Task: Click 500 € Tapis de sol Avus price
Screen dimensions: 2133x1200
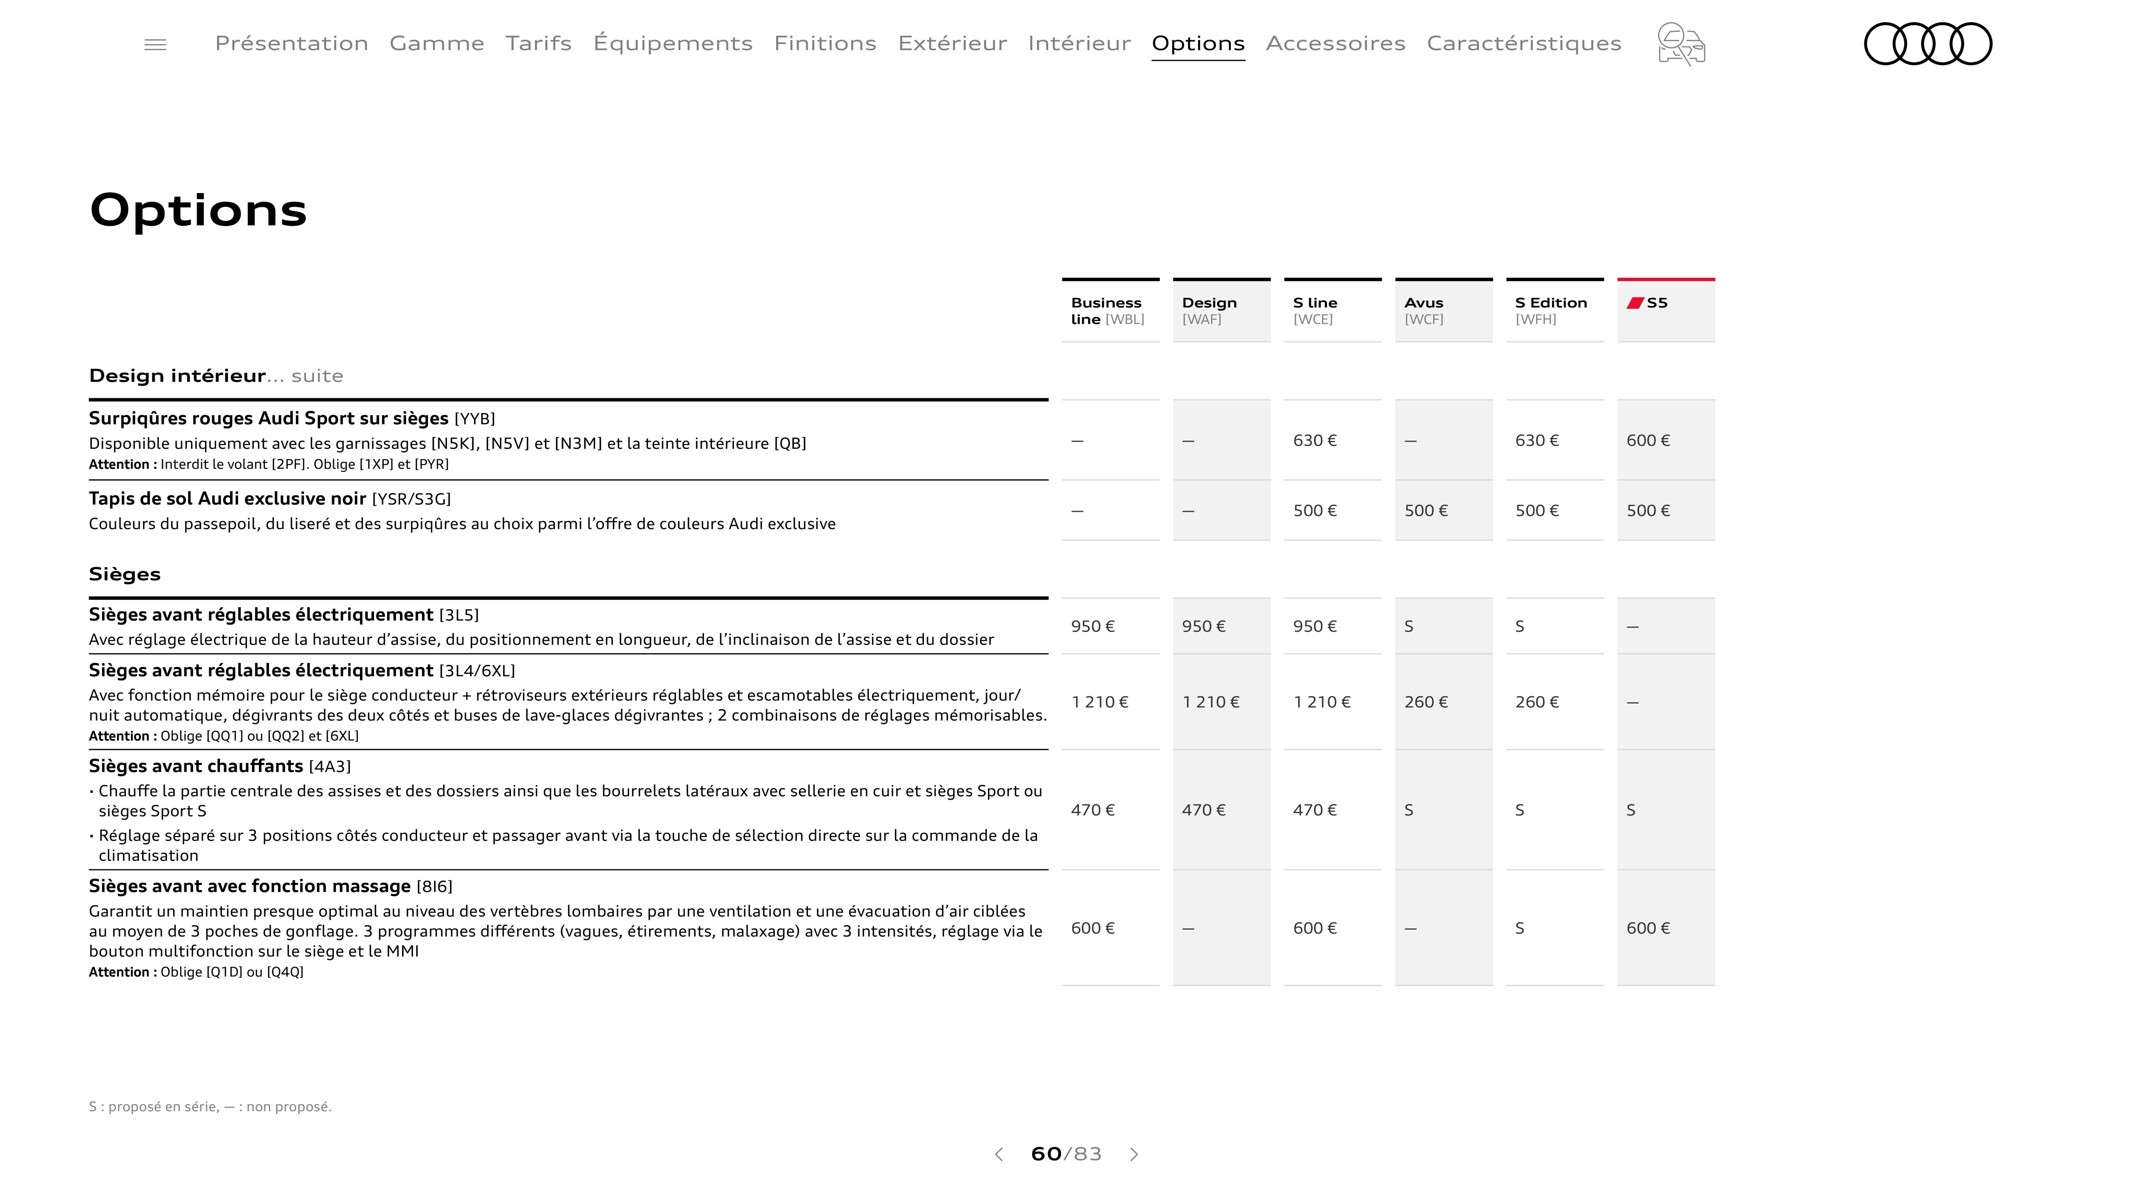Action: [x=1425, y=510]
